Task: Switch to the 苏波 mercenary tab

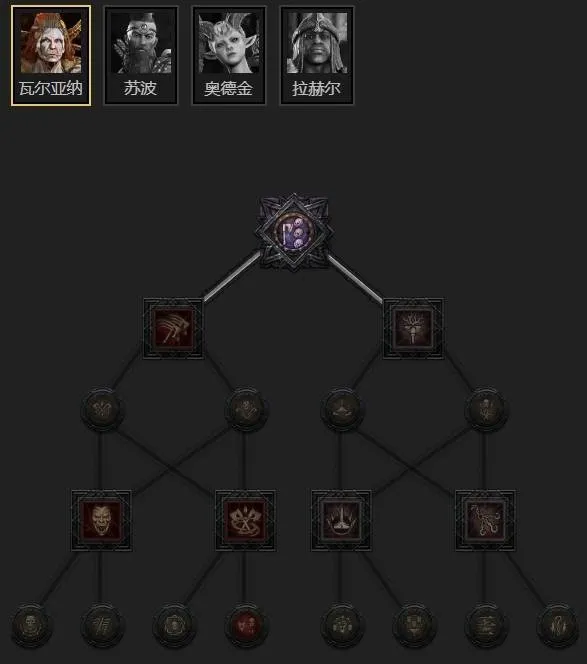Action: 141,55
